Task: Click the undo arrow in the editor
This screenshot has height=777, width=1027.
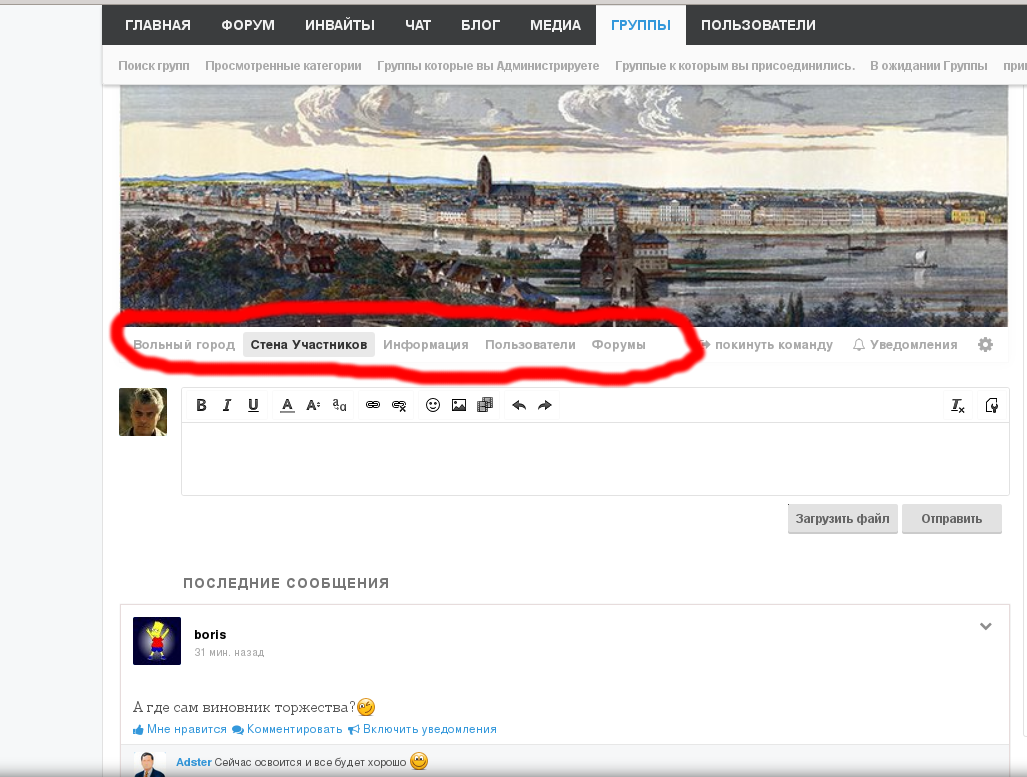Action: (x=518, y=405)
